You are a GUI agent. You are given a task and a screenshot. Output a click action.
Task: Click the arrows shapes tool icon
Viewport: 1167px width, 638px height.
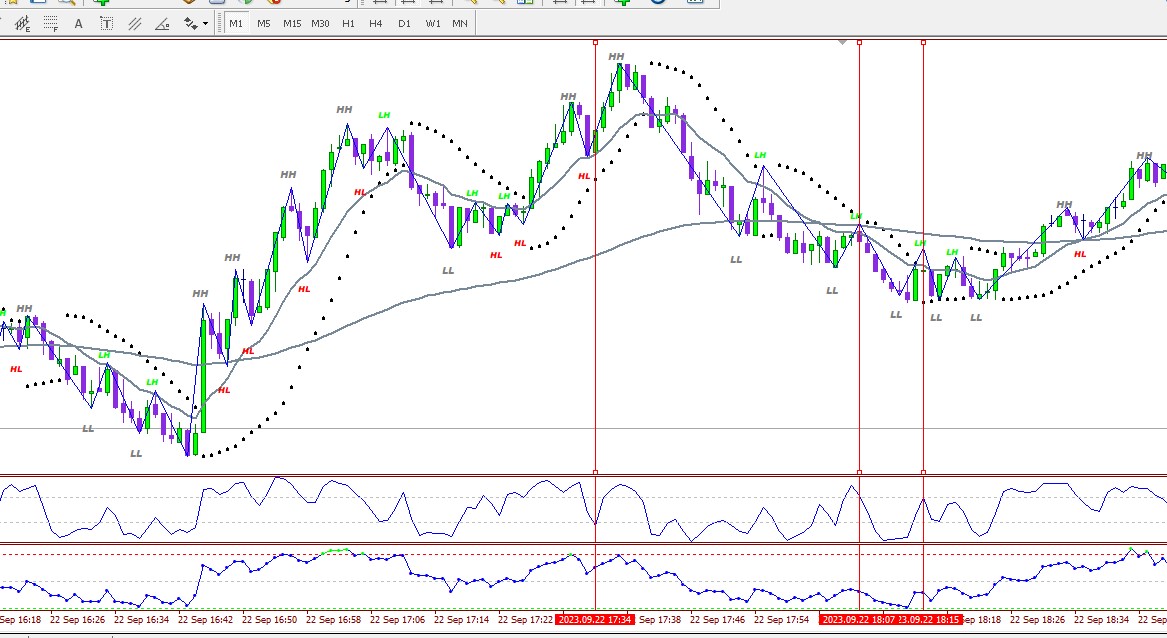pos(191,24)
